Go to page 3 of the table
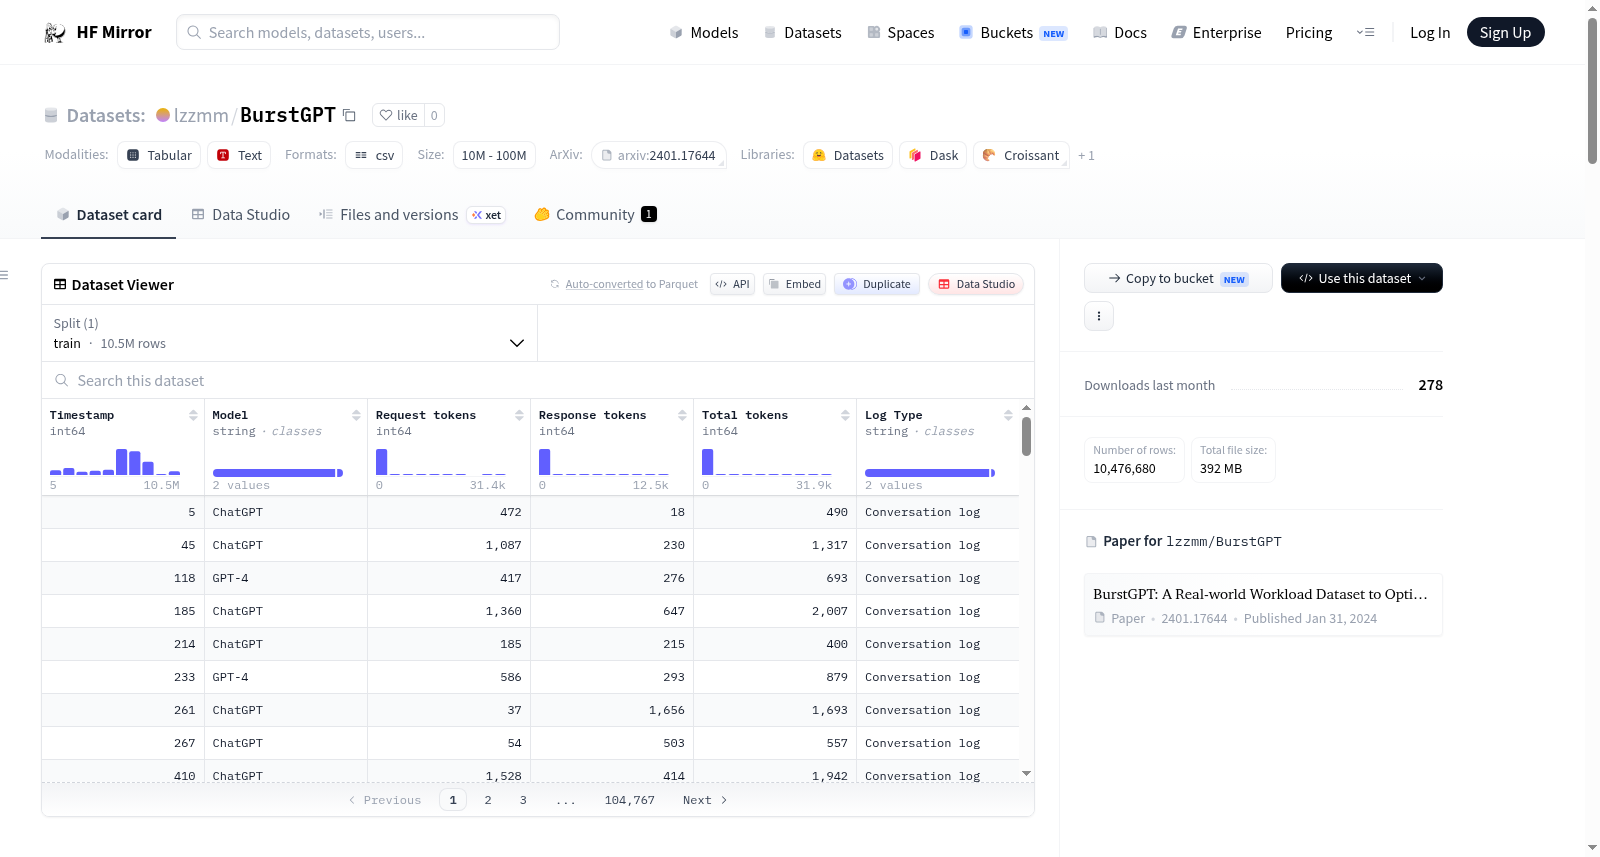 click(523, 800)
